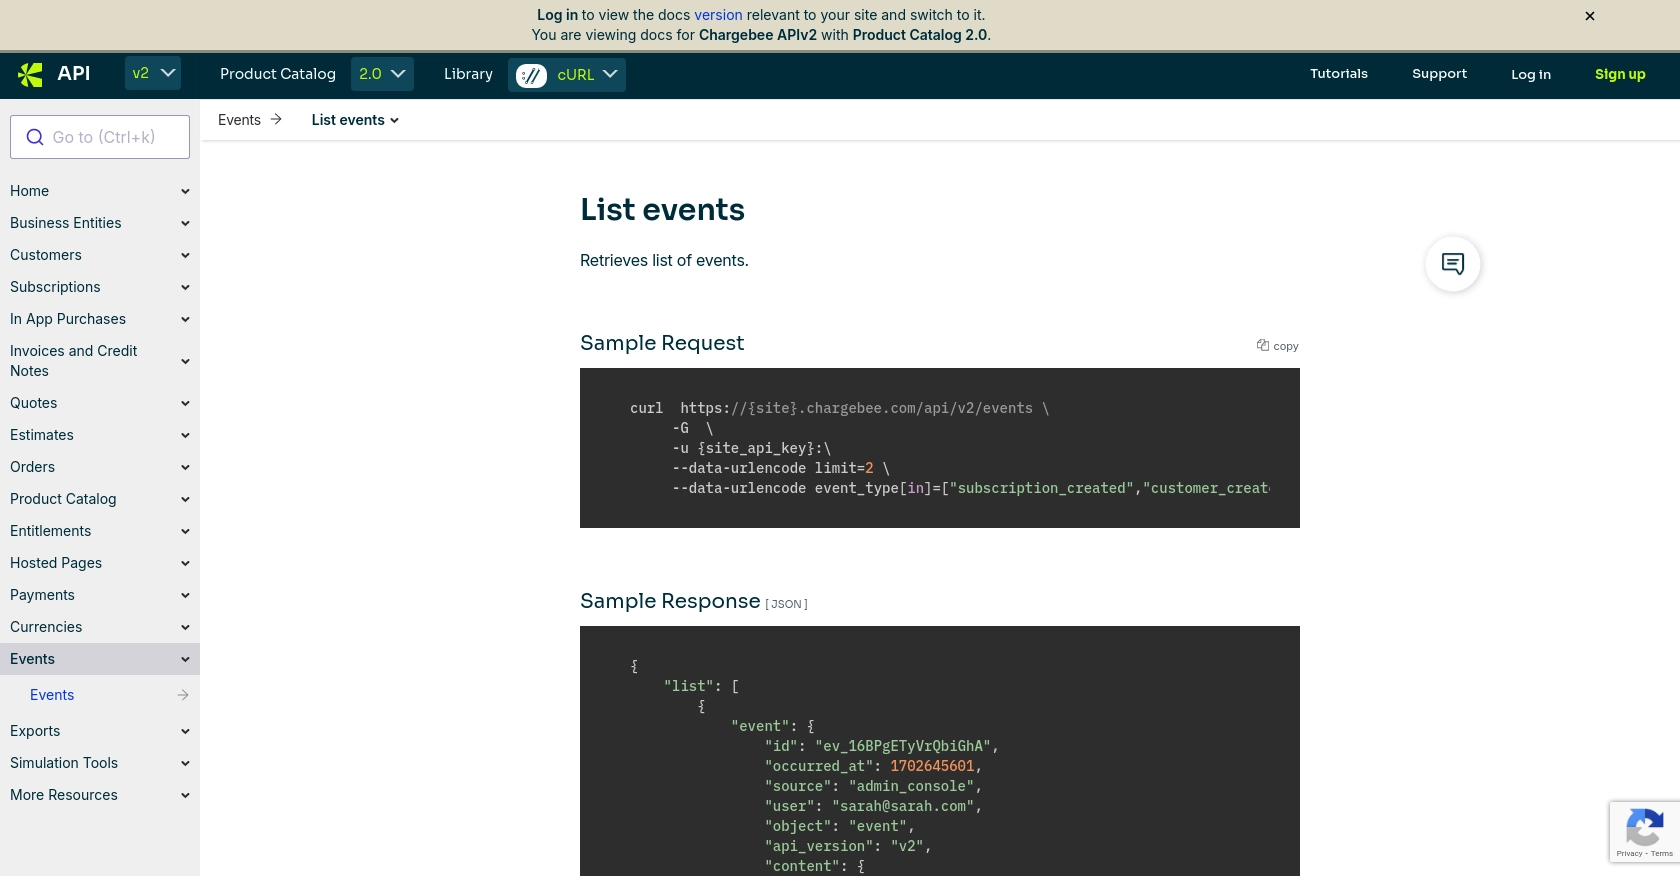Open the Tutorials menu item

[1339, 74]
